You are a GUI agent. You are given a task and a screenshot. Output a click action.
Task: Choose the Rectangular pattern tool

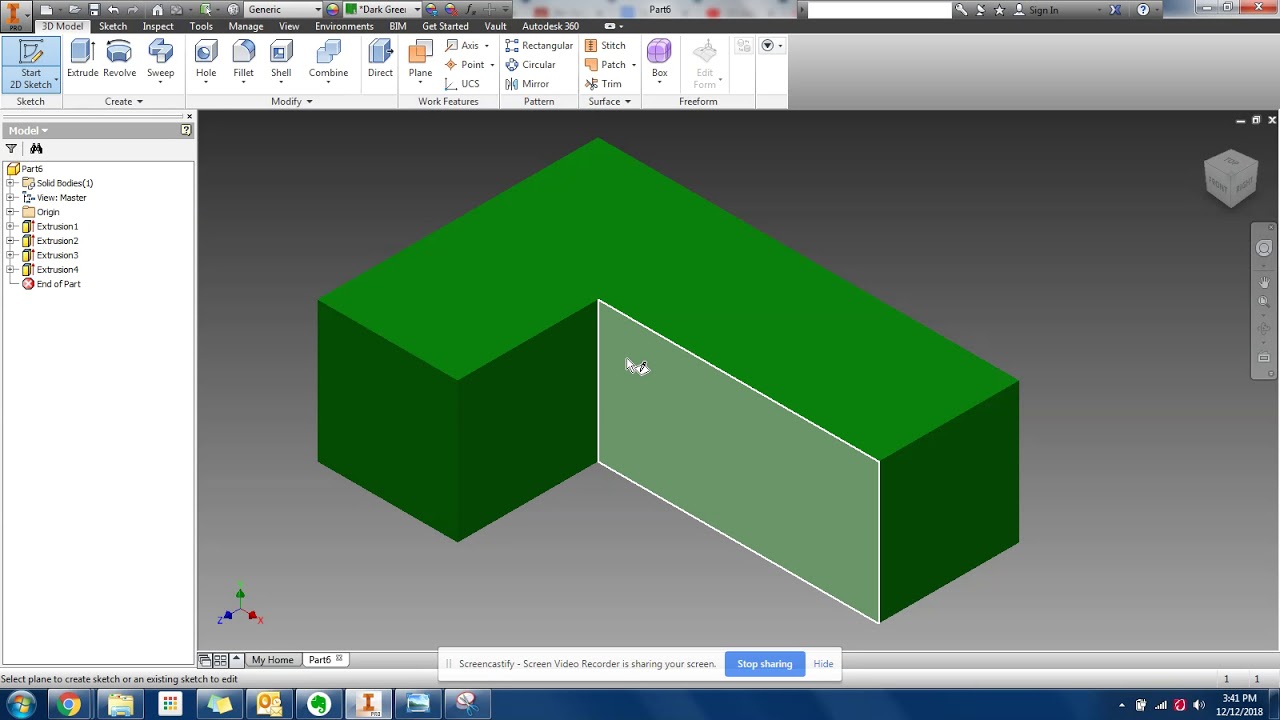tap(539, 46)
